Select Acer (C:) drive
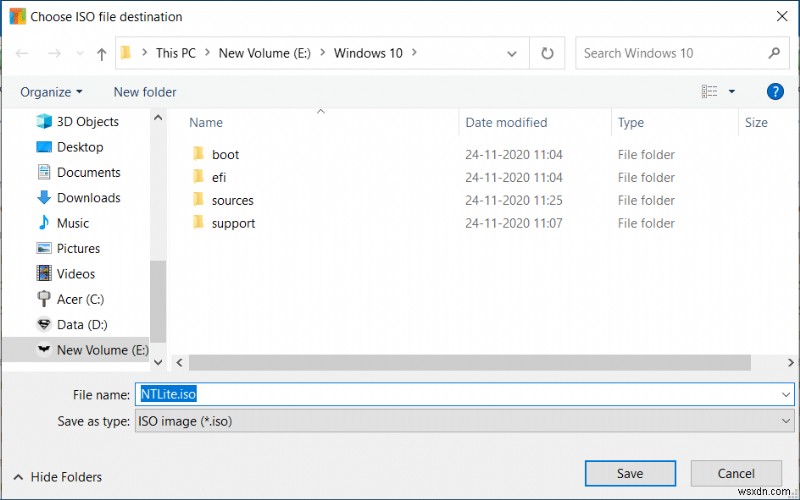This screenshot has height=500, width=800. tap(70, 299)
